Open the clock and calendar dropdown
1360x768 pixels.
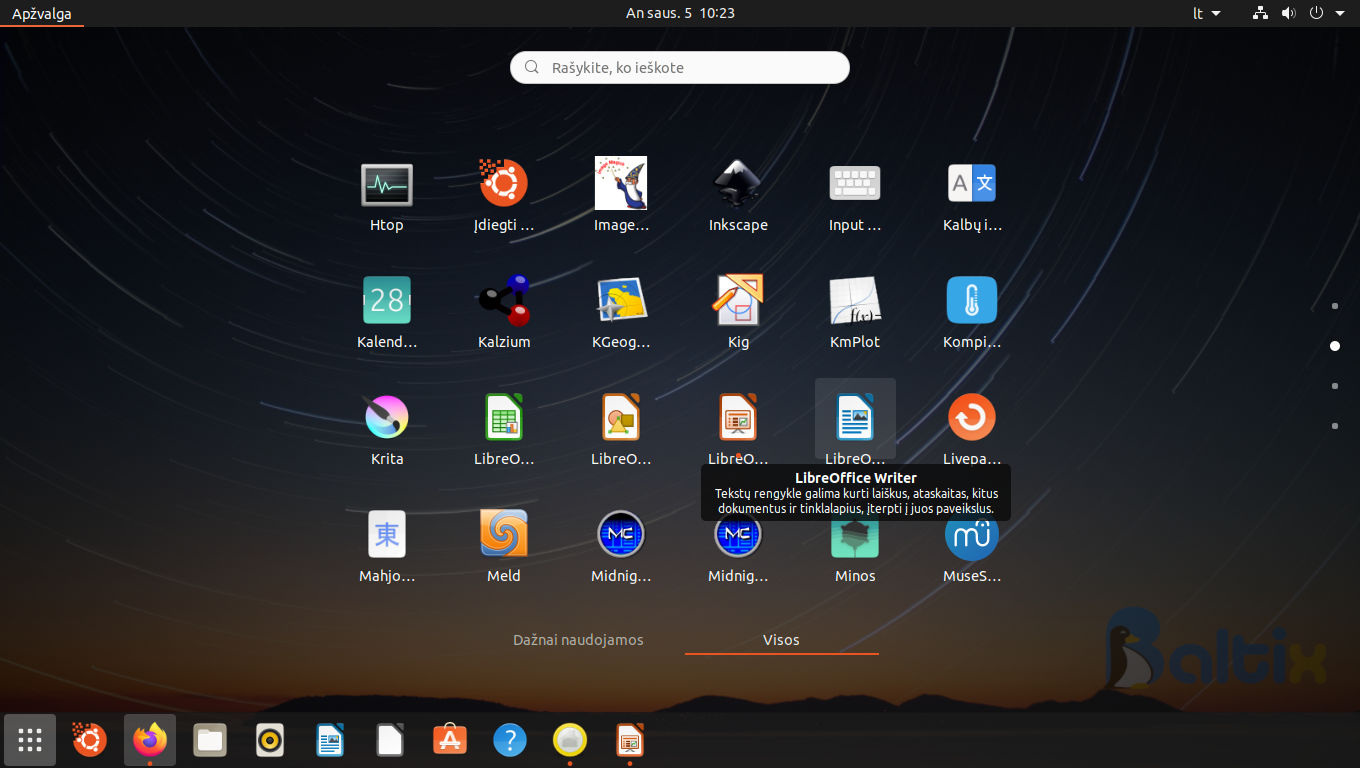pyautogui.click(x=679, y=13)
